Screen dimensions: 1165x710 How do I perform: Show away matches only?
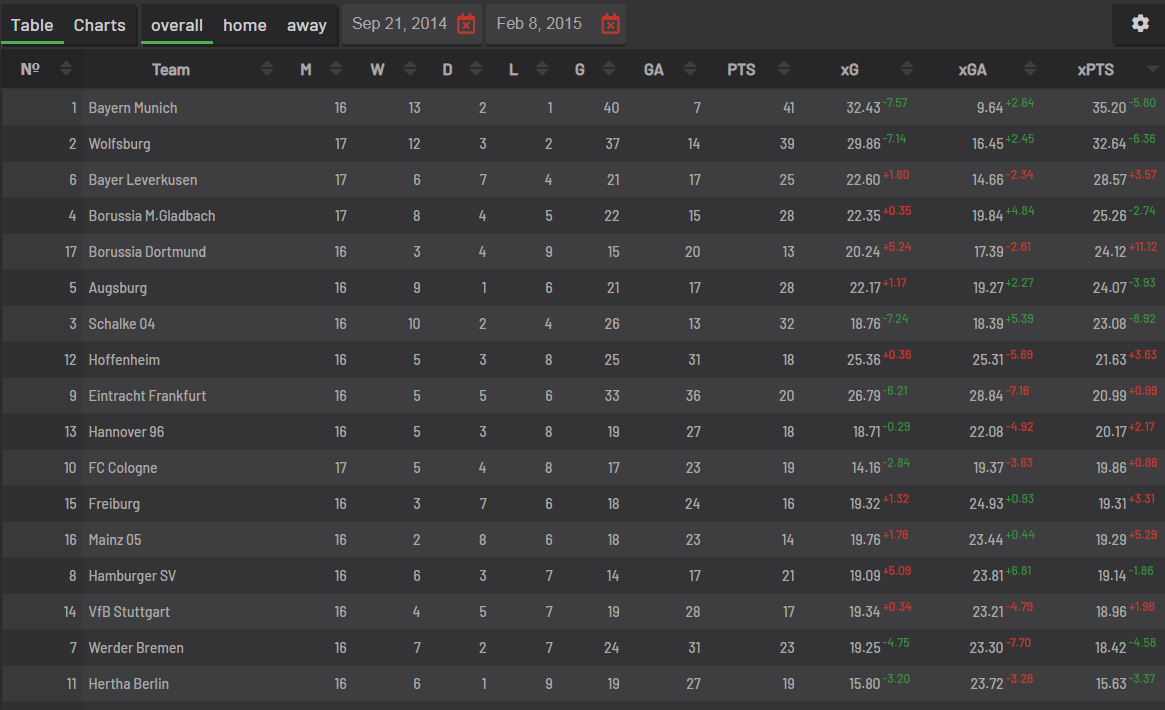pos(307,25)
